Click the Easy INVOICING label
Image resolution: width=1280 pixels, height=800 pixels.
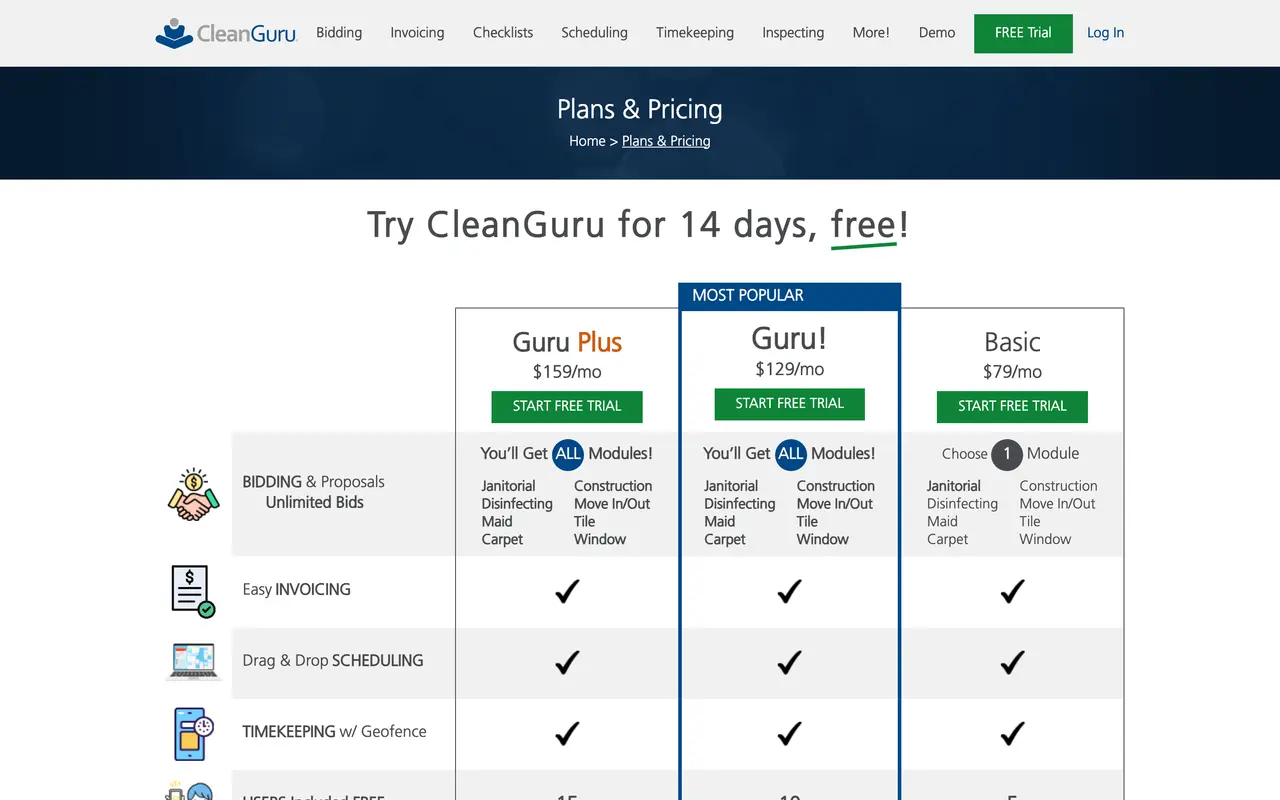[296, 590]
